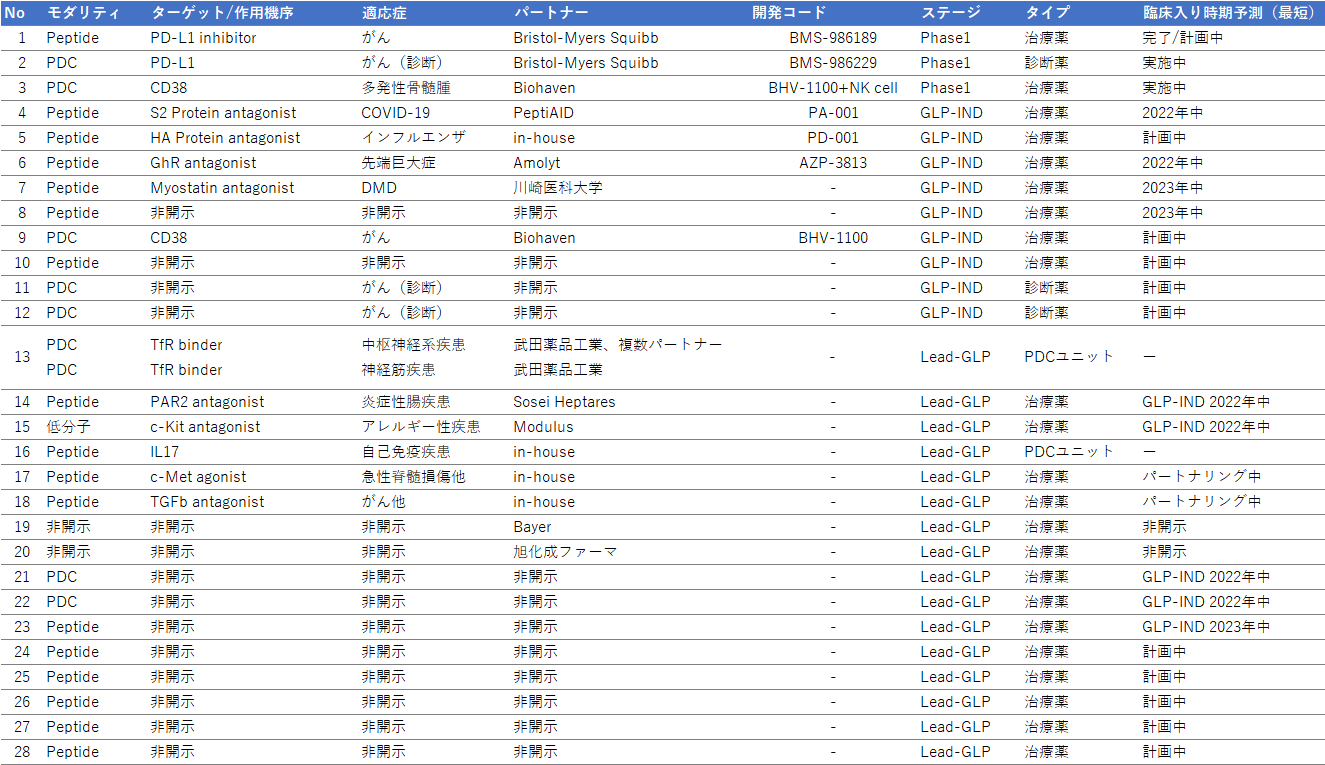1325x765 pixels.
Task: Select the S2 Protein antagonist cell
Action: (223, 113)
